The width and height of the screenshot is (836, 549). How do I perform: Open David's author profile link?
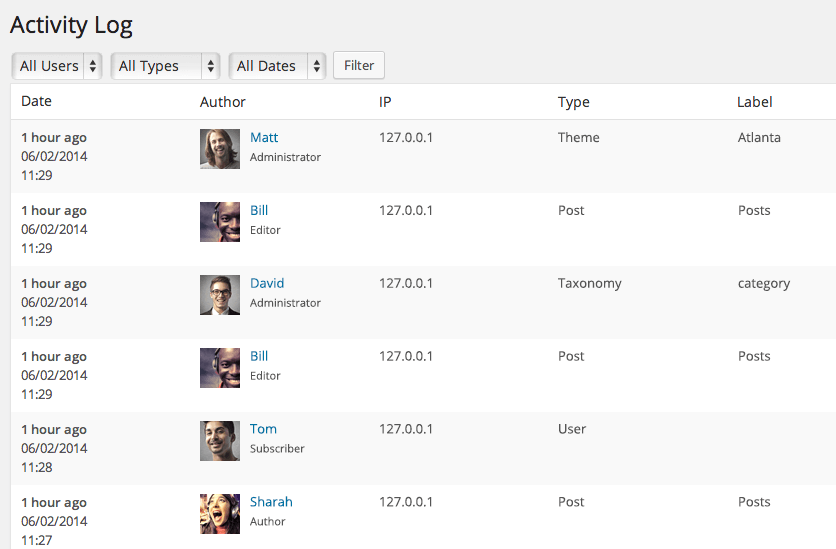point(267,283)
